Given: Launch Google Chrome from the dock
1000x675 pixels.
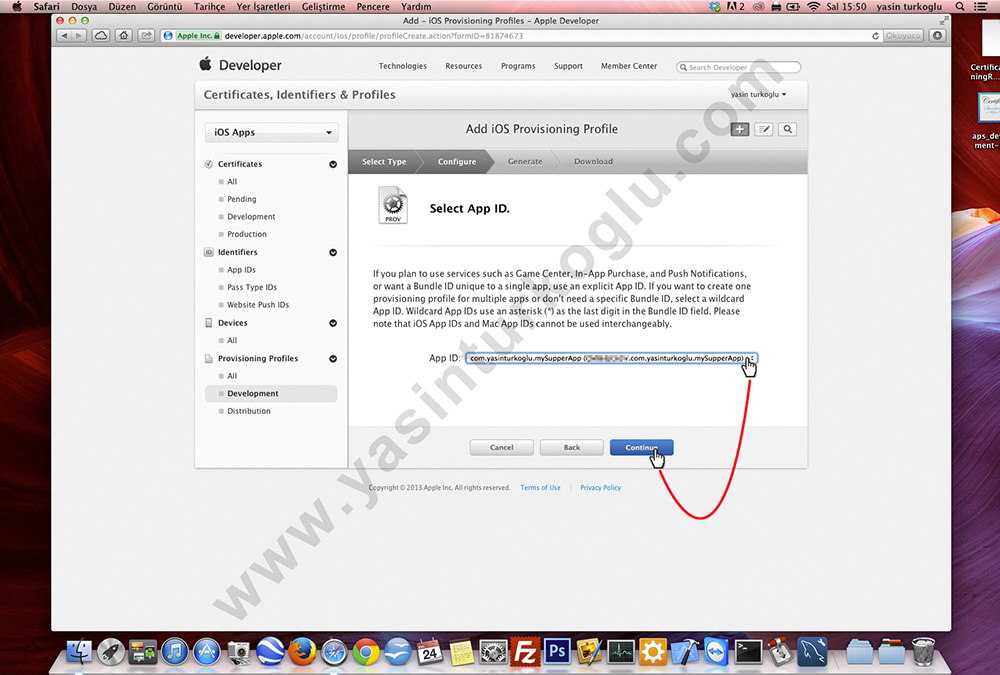Looking at the screenshot, I should point(366,652).
